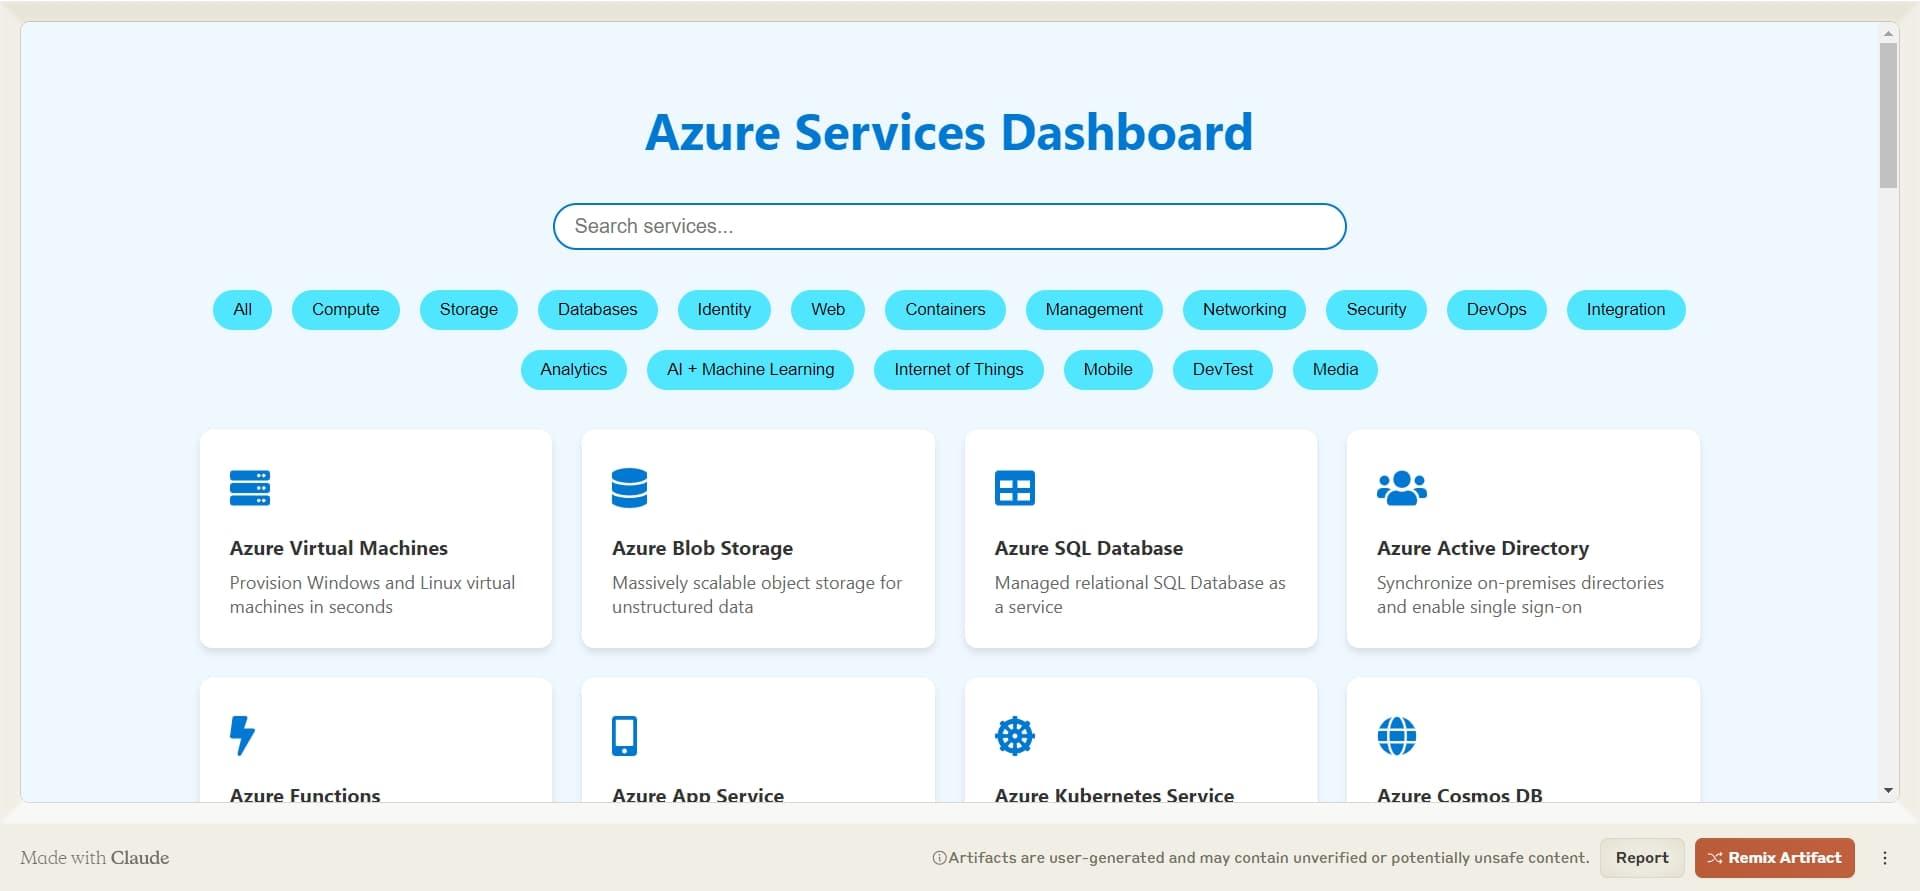This screenshot has width=1920, height=891.
Task: Open the Azure Virtual Machines card title
Action: click(338, 548)
